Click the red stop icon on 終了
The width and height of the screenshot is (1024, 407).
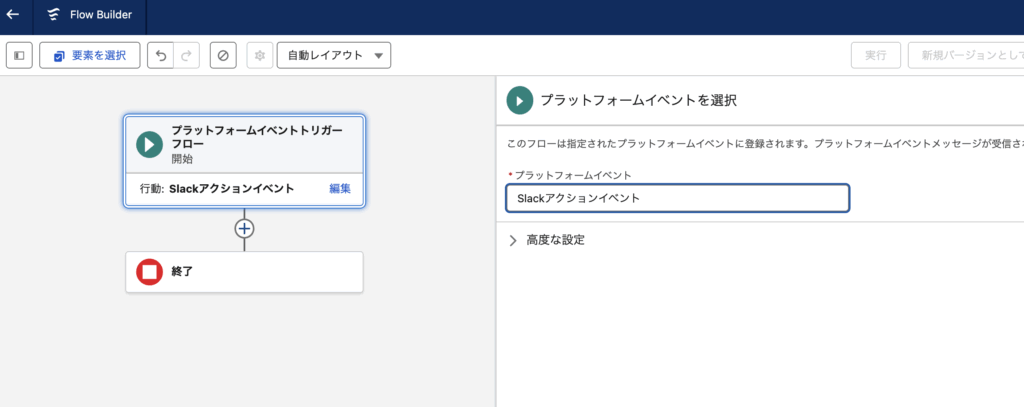(x=149, y=271)
